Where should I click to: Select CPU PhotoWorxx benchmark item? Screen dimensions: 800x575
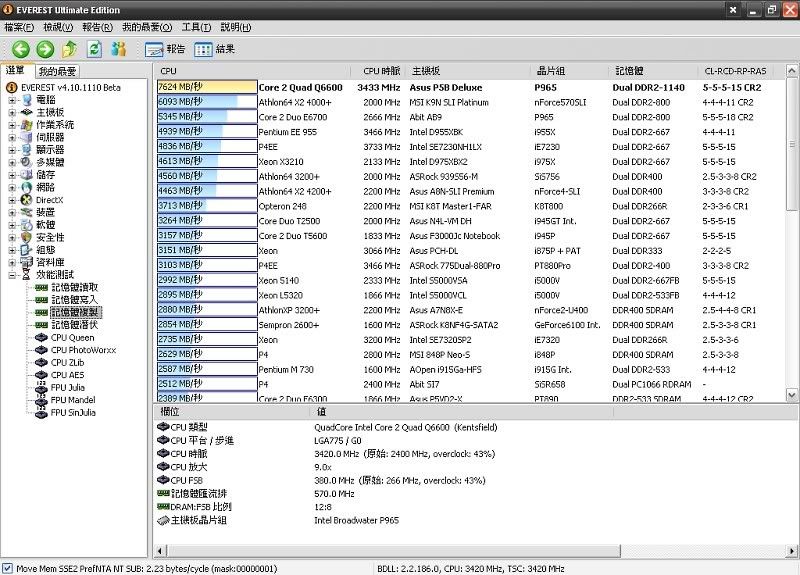coord(85,350)
